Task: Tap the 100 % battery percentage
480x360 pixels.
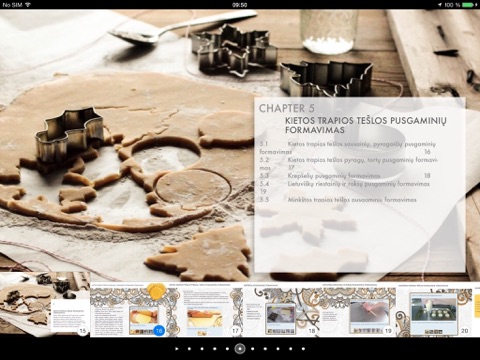Action: [x=452, y=5]
